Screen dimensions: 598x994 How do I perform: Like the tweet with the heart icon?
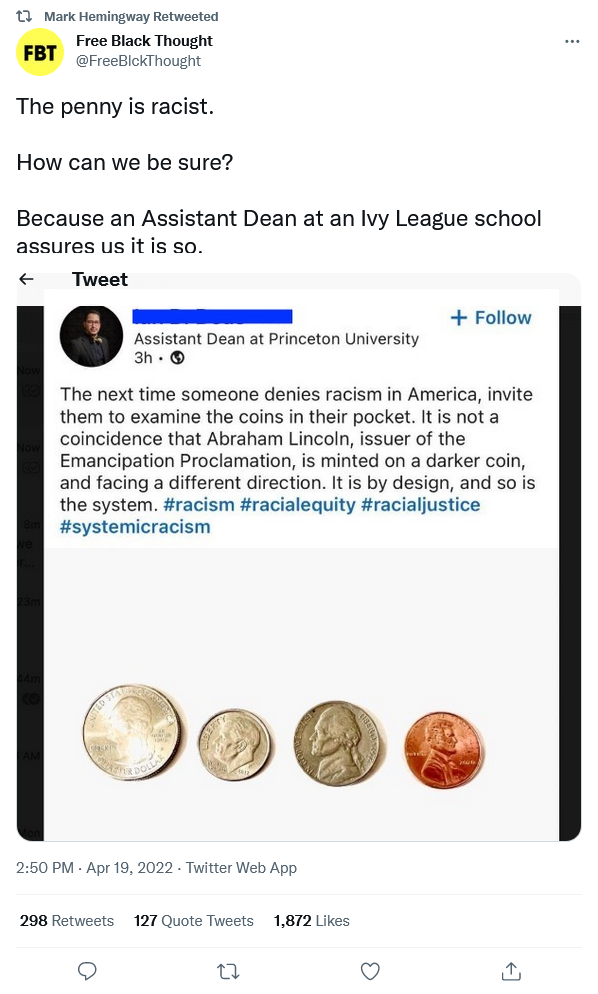(x=370, y=971)
